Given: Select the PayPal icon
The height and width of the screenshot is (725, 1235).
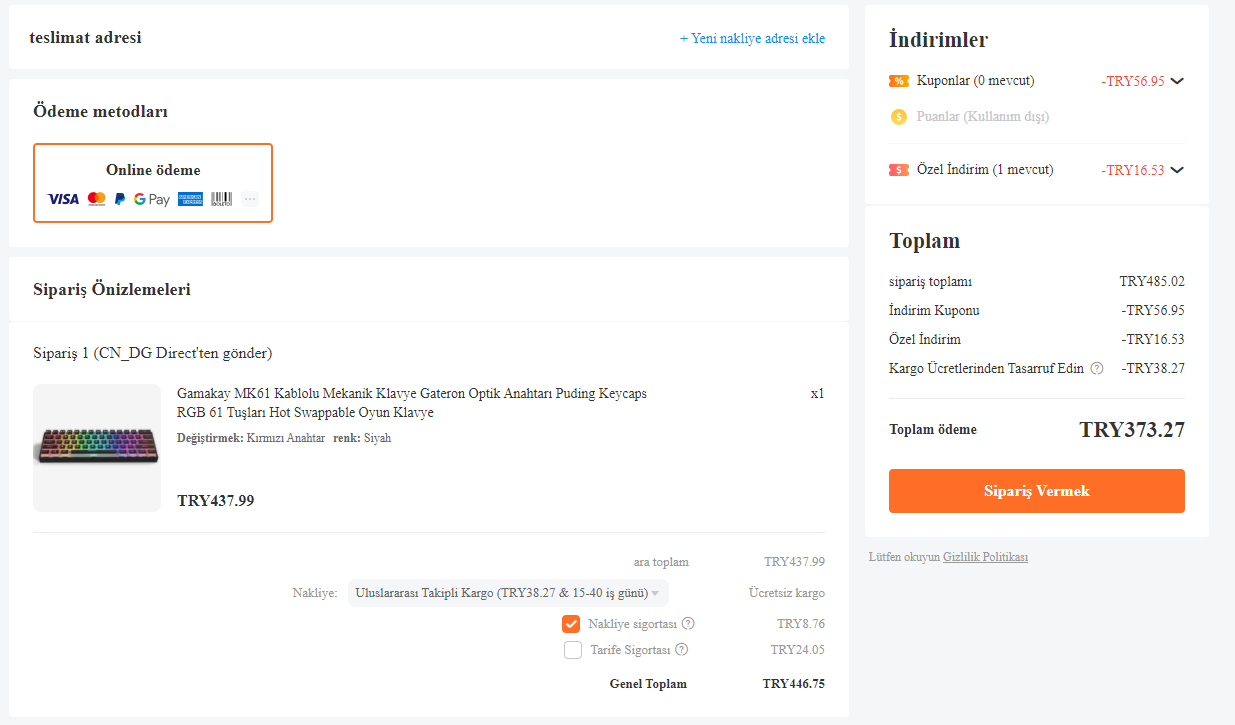Looking at the screenshot, I should point(120,199).
